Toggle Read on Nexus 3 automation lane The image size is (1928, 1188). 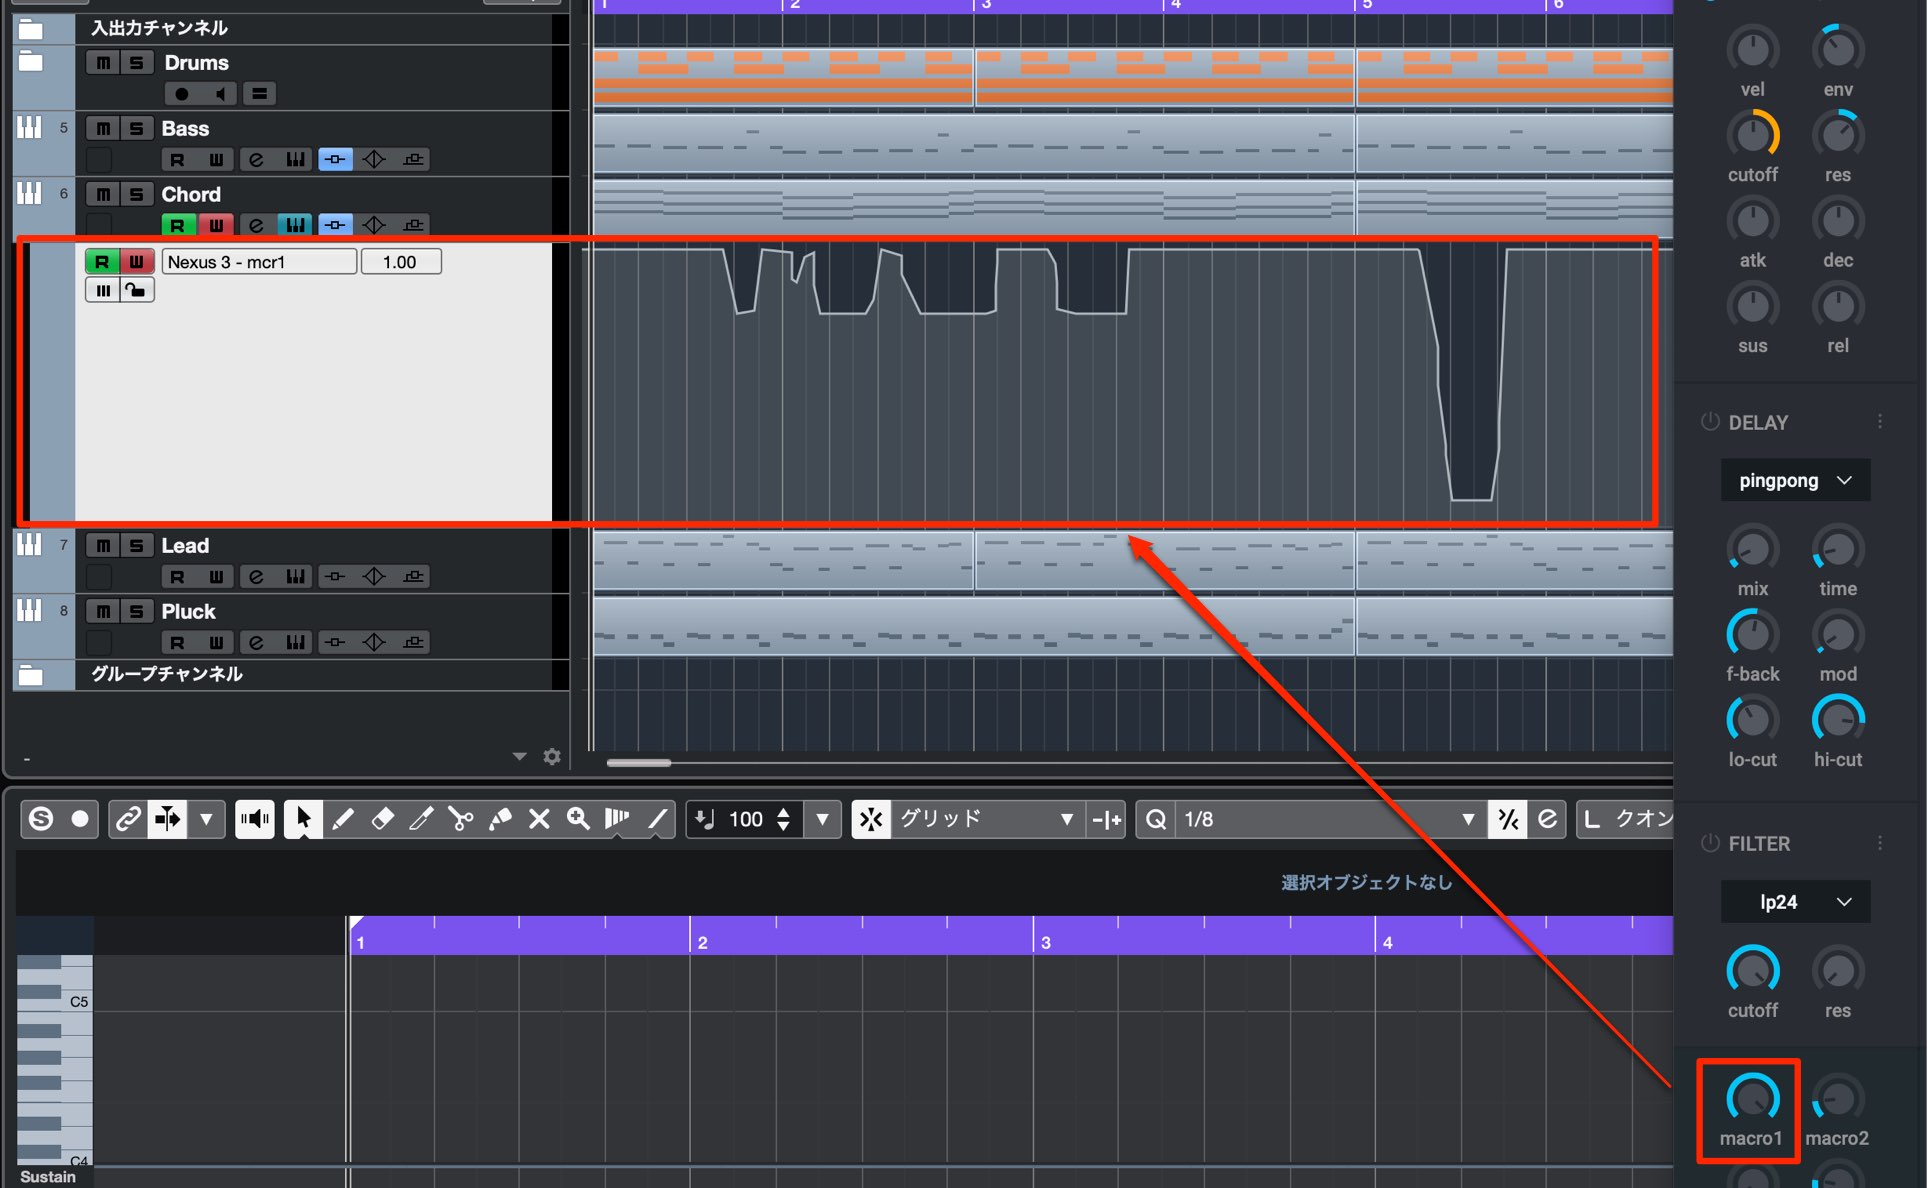coord(102,262)
